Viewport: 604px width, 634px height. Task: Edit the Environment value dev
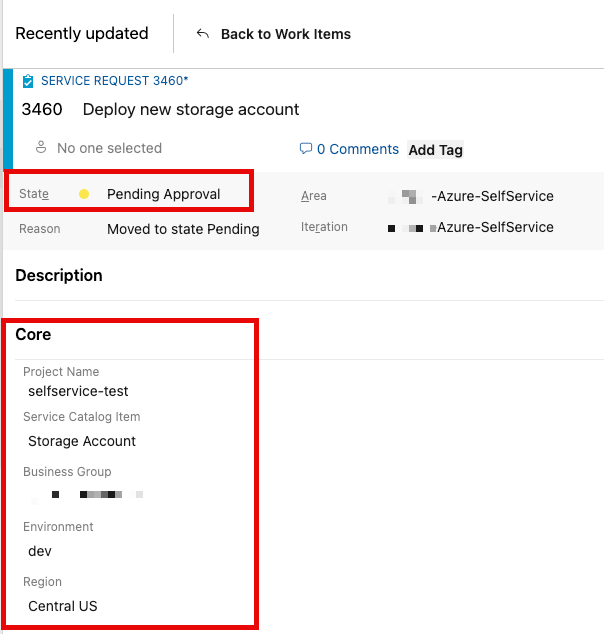(x=40, y=551)
